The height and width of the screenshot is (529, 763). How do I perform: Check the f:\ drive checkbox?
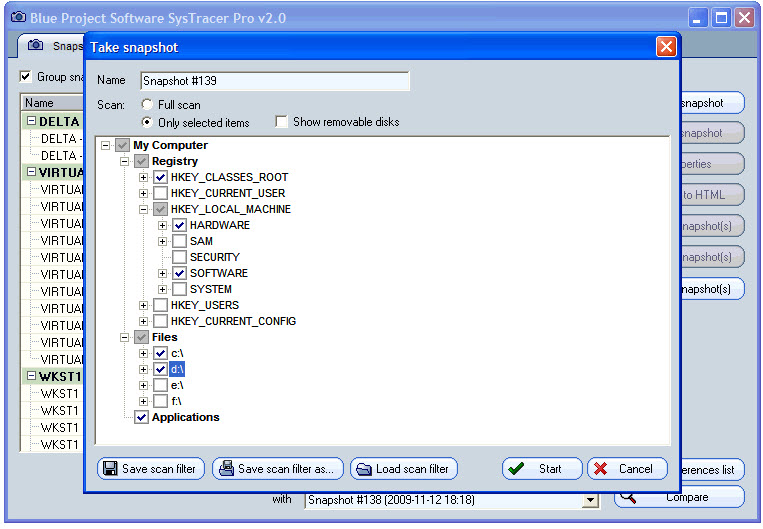161,401
